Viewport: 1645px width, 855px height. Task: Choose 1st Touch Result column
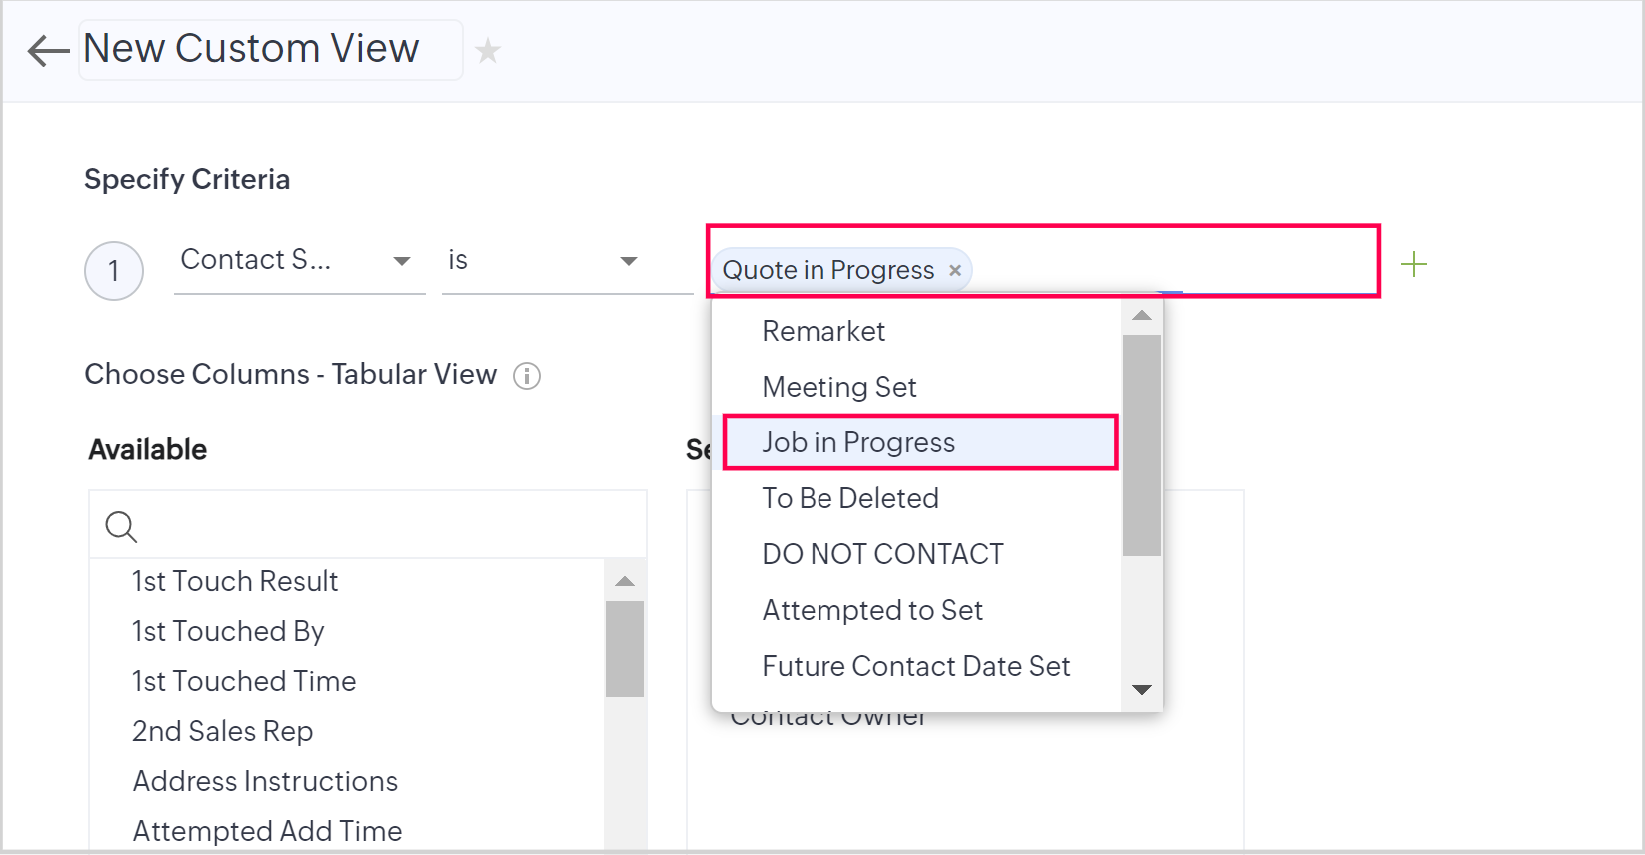point(235,581)
